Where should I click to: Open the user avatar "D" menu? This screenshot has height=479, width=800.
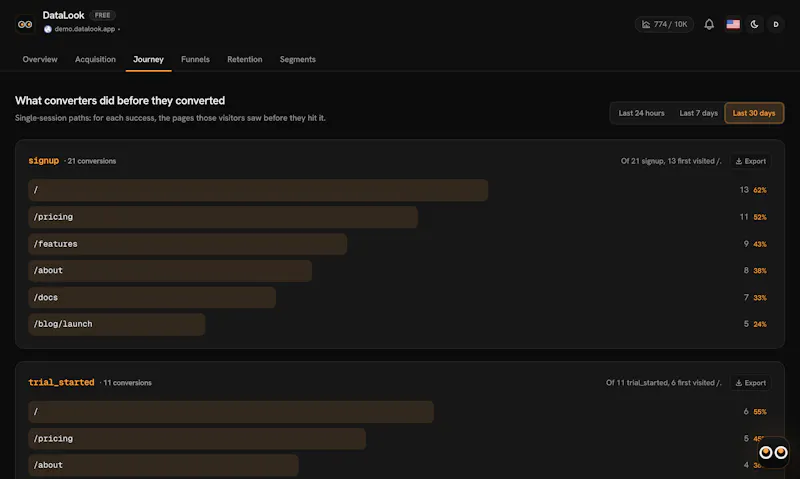tap(776, 24)
